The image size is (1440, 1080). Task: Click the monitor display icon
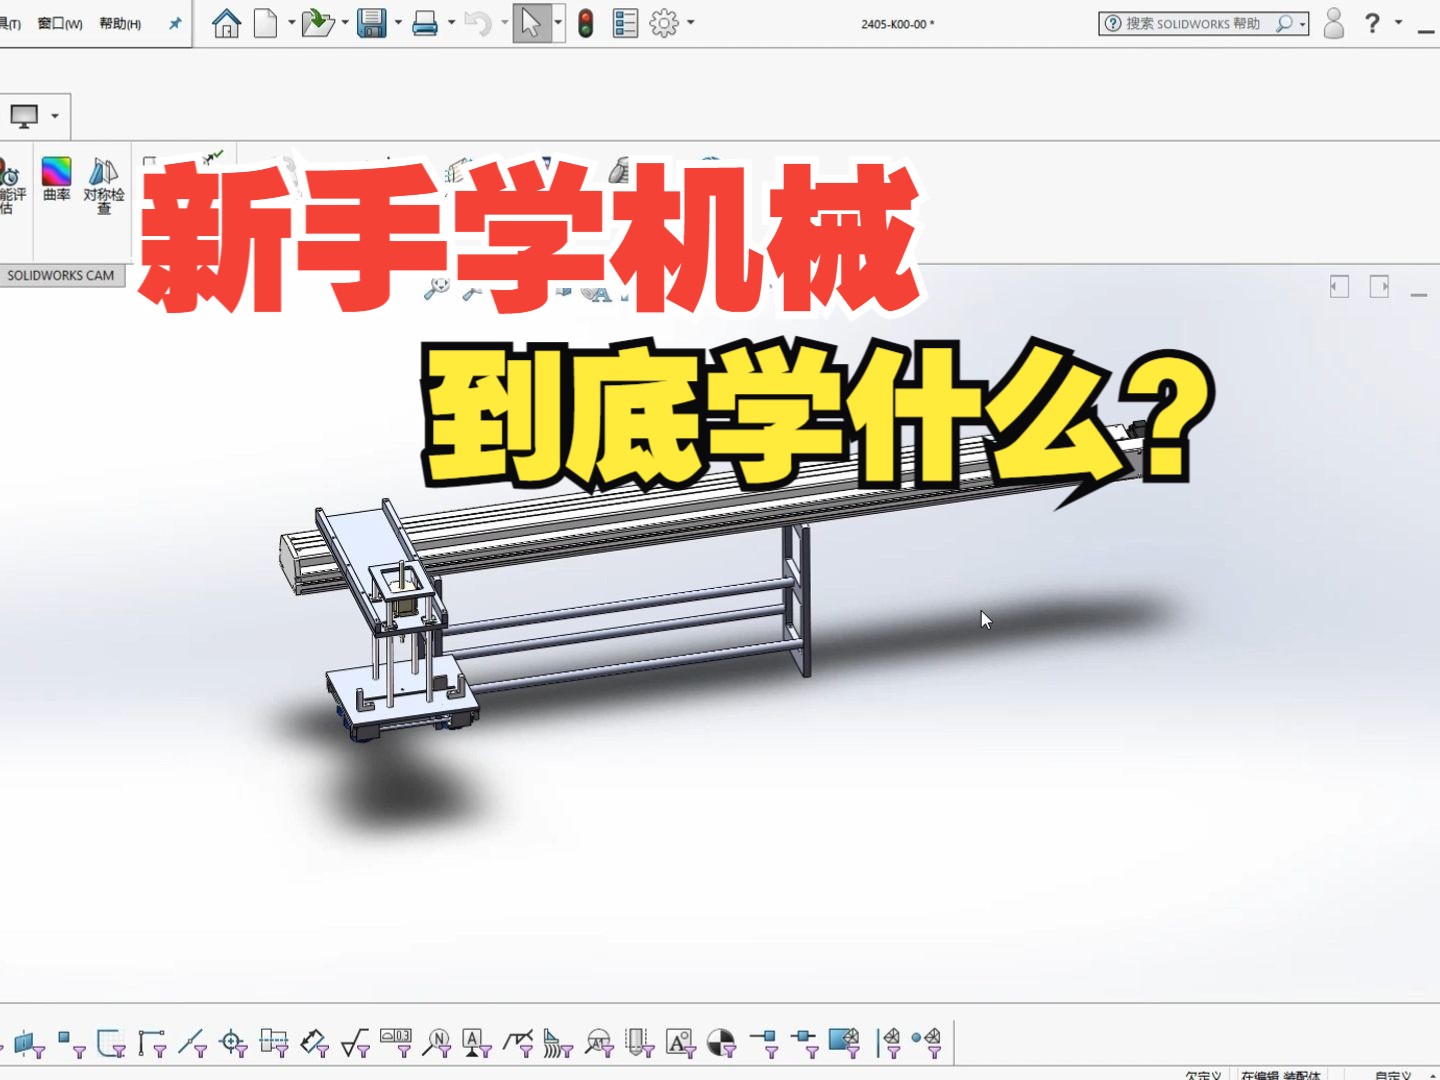(x=25, y=116)
